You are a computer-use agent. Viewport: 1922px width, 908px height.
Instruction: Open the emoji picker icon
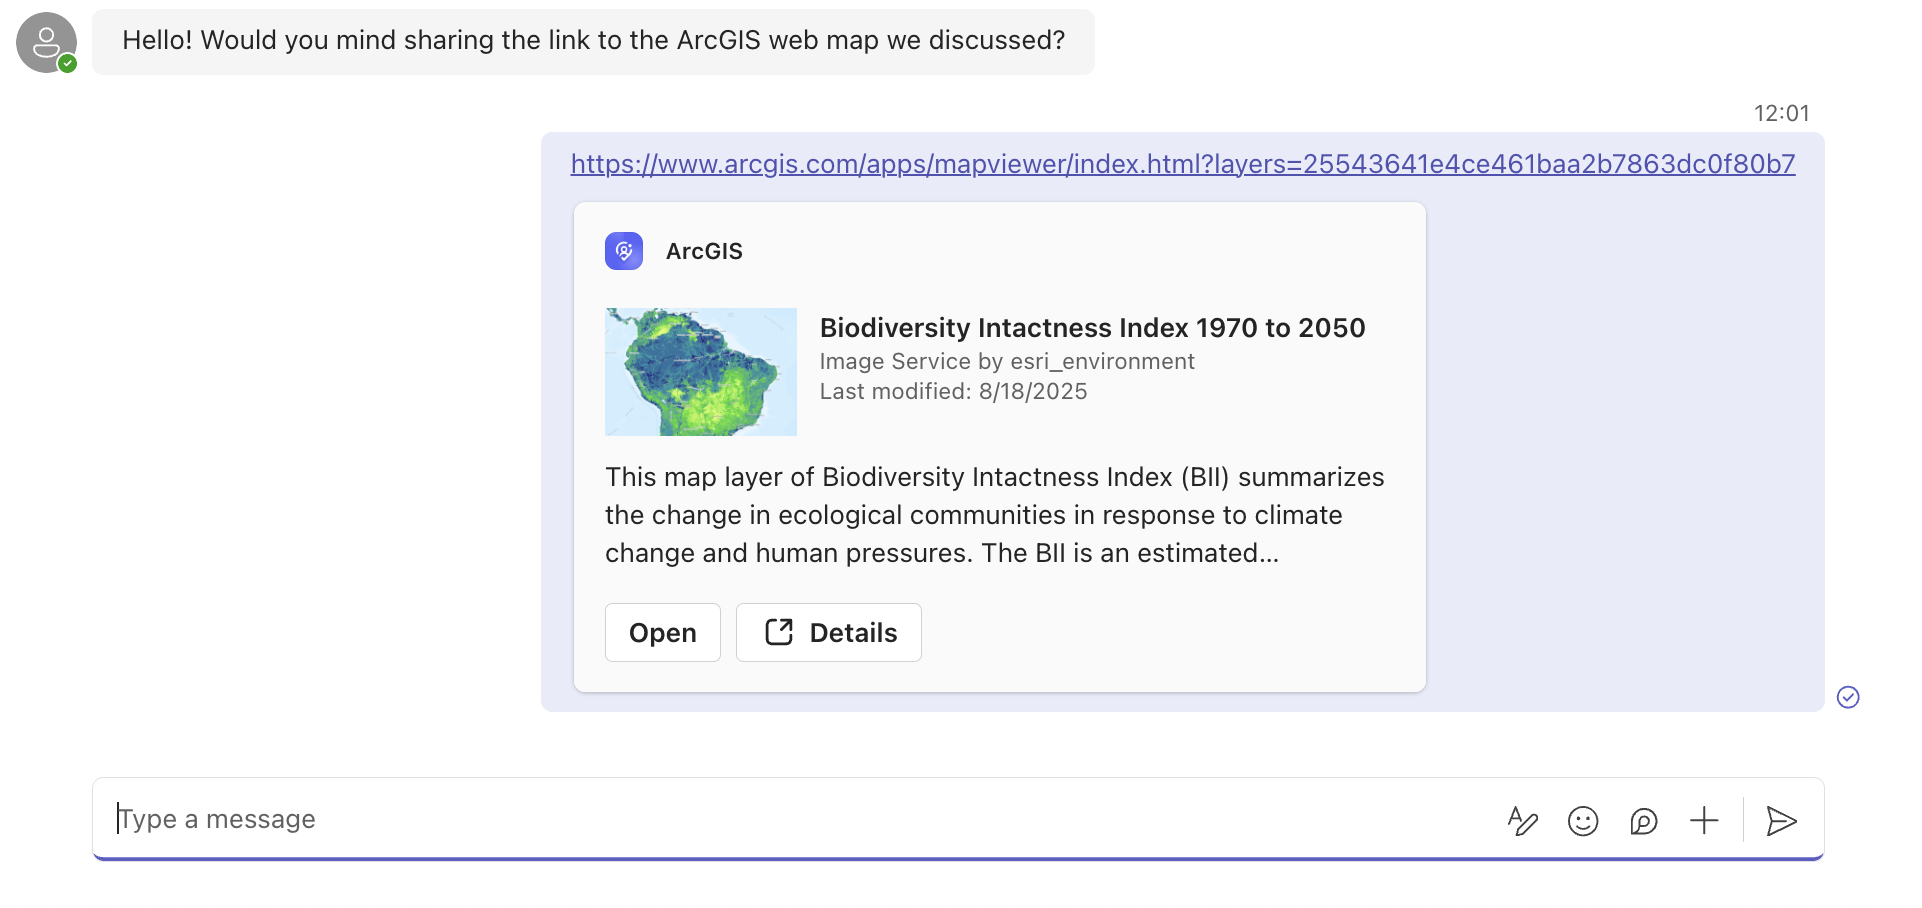(1583, 821)
